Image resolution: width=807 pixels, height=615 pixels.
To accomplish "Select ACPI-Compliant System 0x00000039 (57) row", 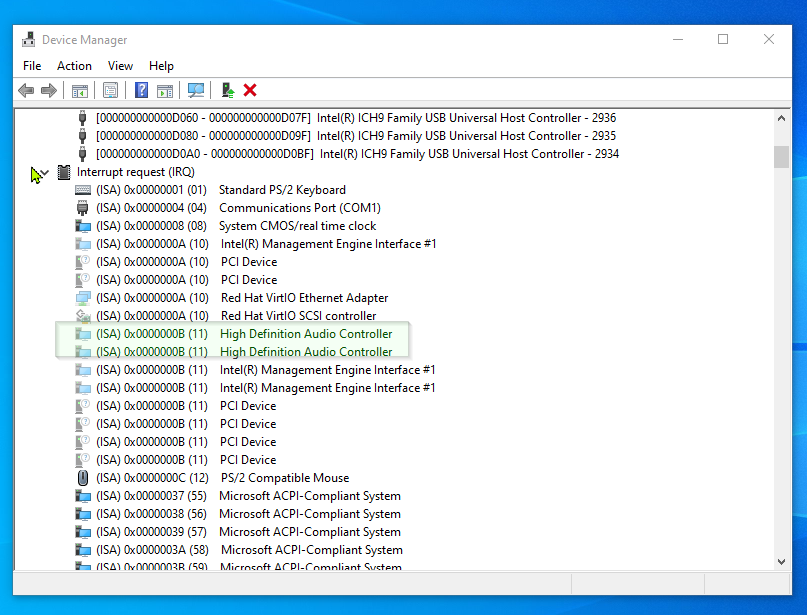I will [248, 532].
